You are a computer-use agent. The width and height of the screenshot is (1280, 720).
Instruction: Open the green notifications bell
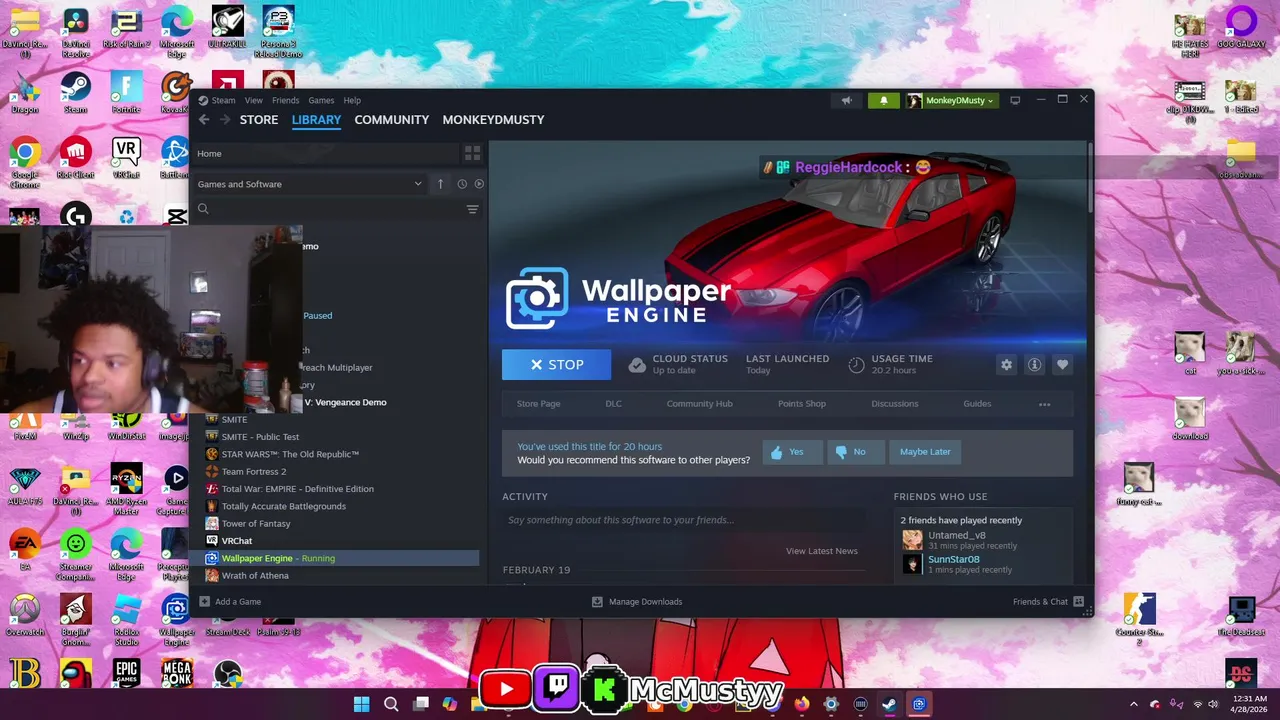coord(883,100)
